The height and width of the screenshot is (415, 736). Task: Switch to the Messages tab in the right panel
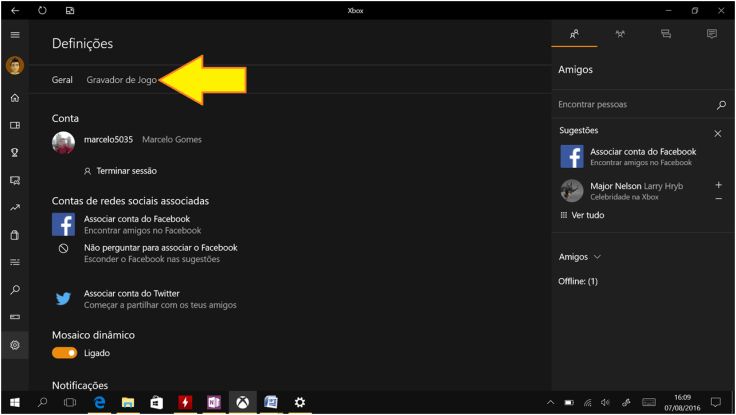pos(712,34)
